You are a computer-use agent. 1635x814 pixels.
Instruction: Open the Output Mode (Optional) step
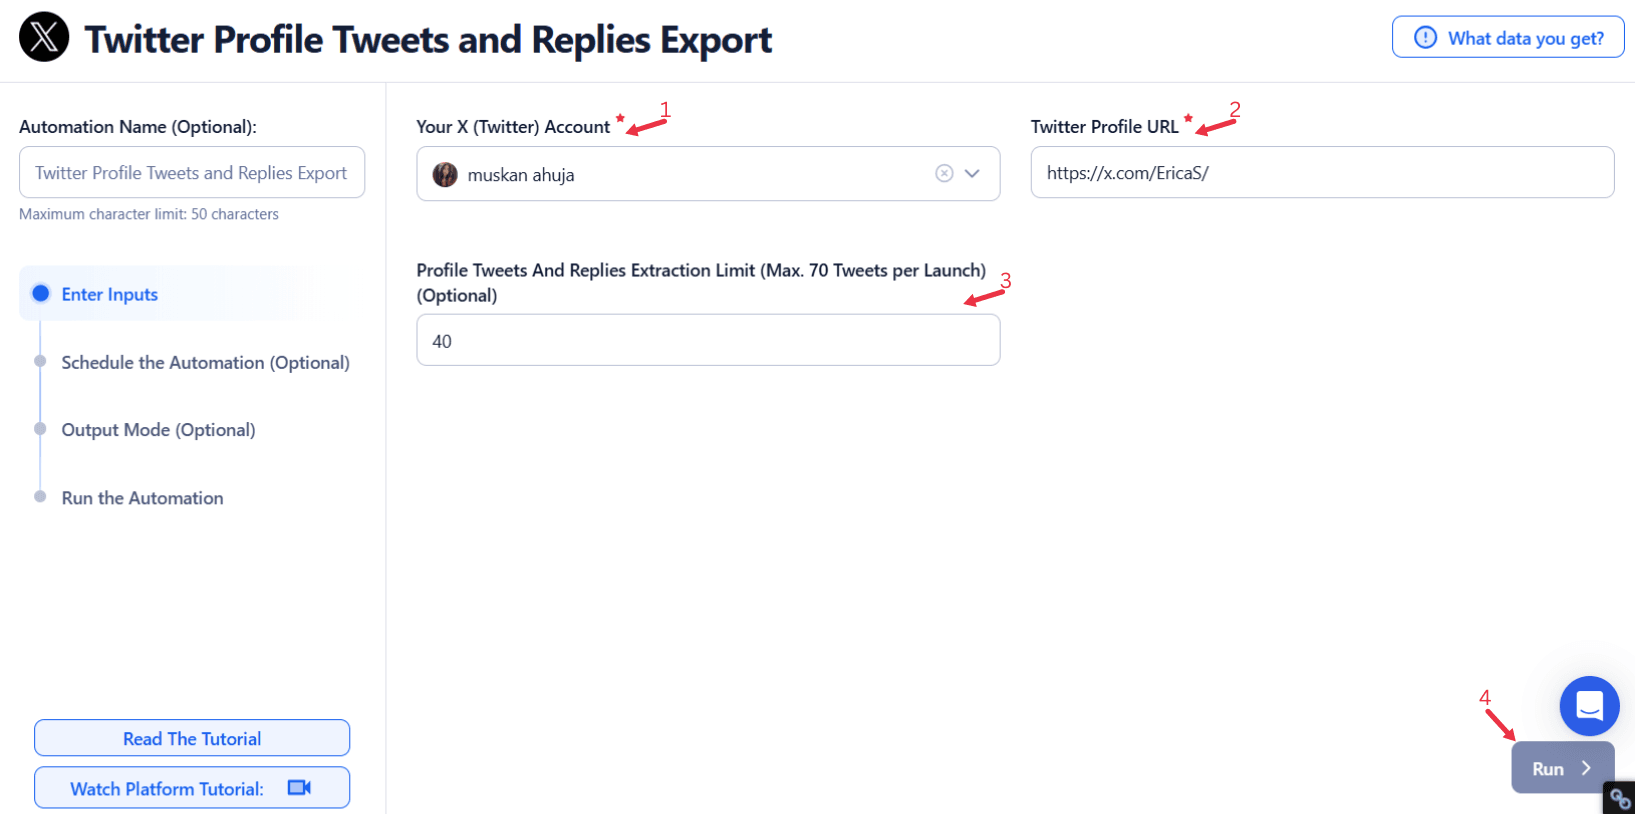tap(158, 430)
